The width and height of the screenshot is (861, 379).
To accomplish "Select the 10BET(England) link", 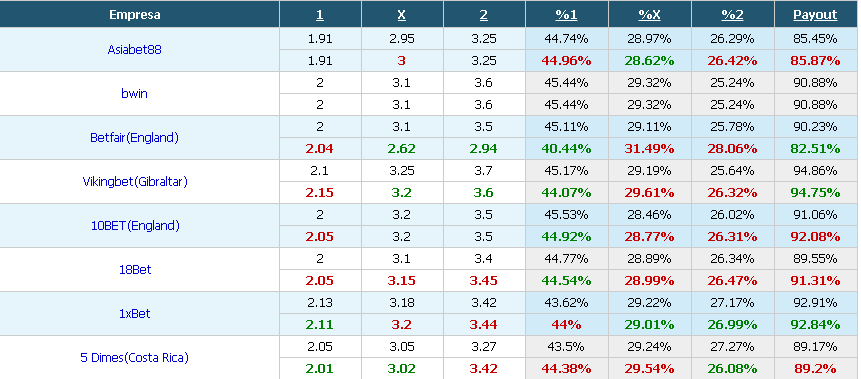I will pyautogui.click(x=135, y=226).
